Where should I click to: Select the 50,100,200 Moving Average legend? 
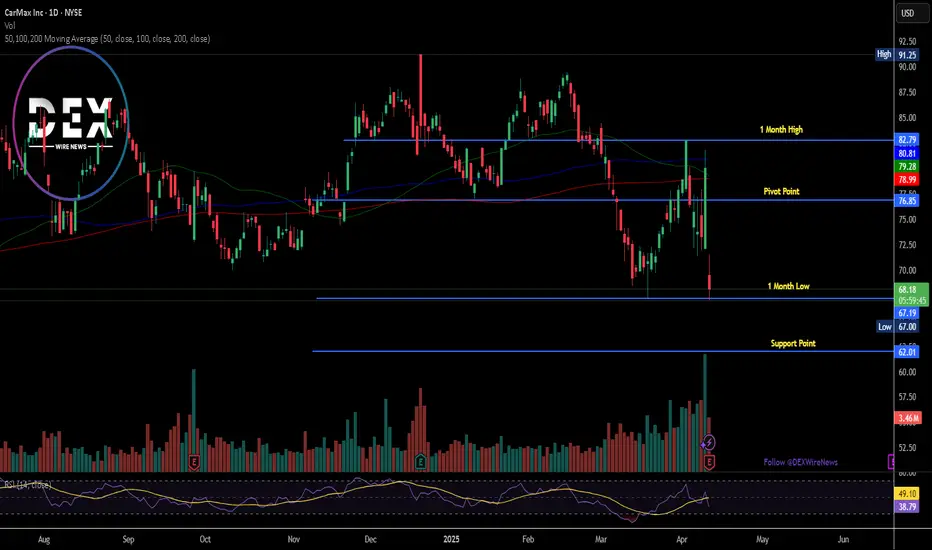(107, 39)
